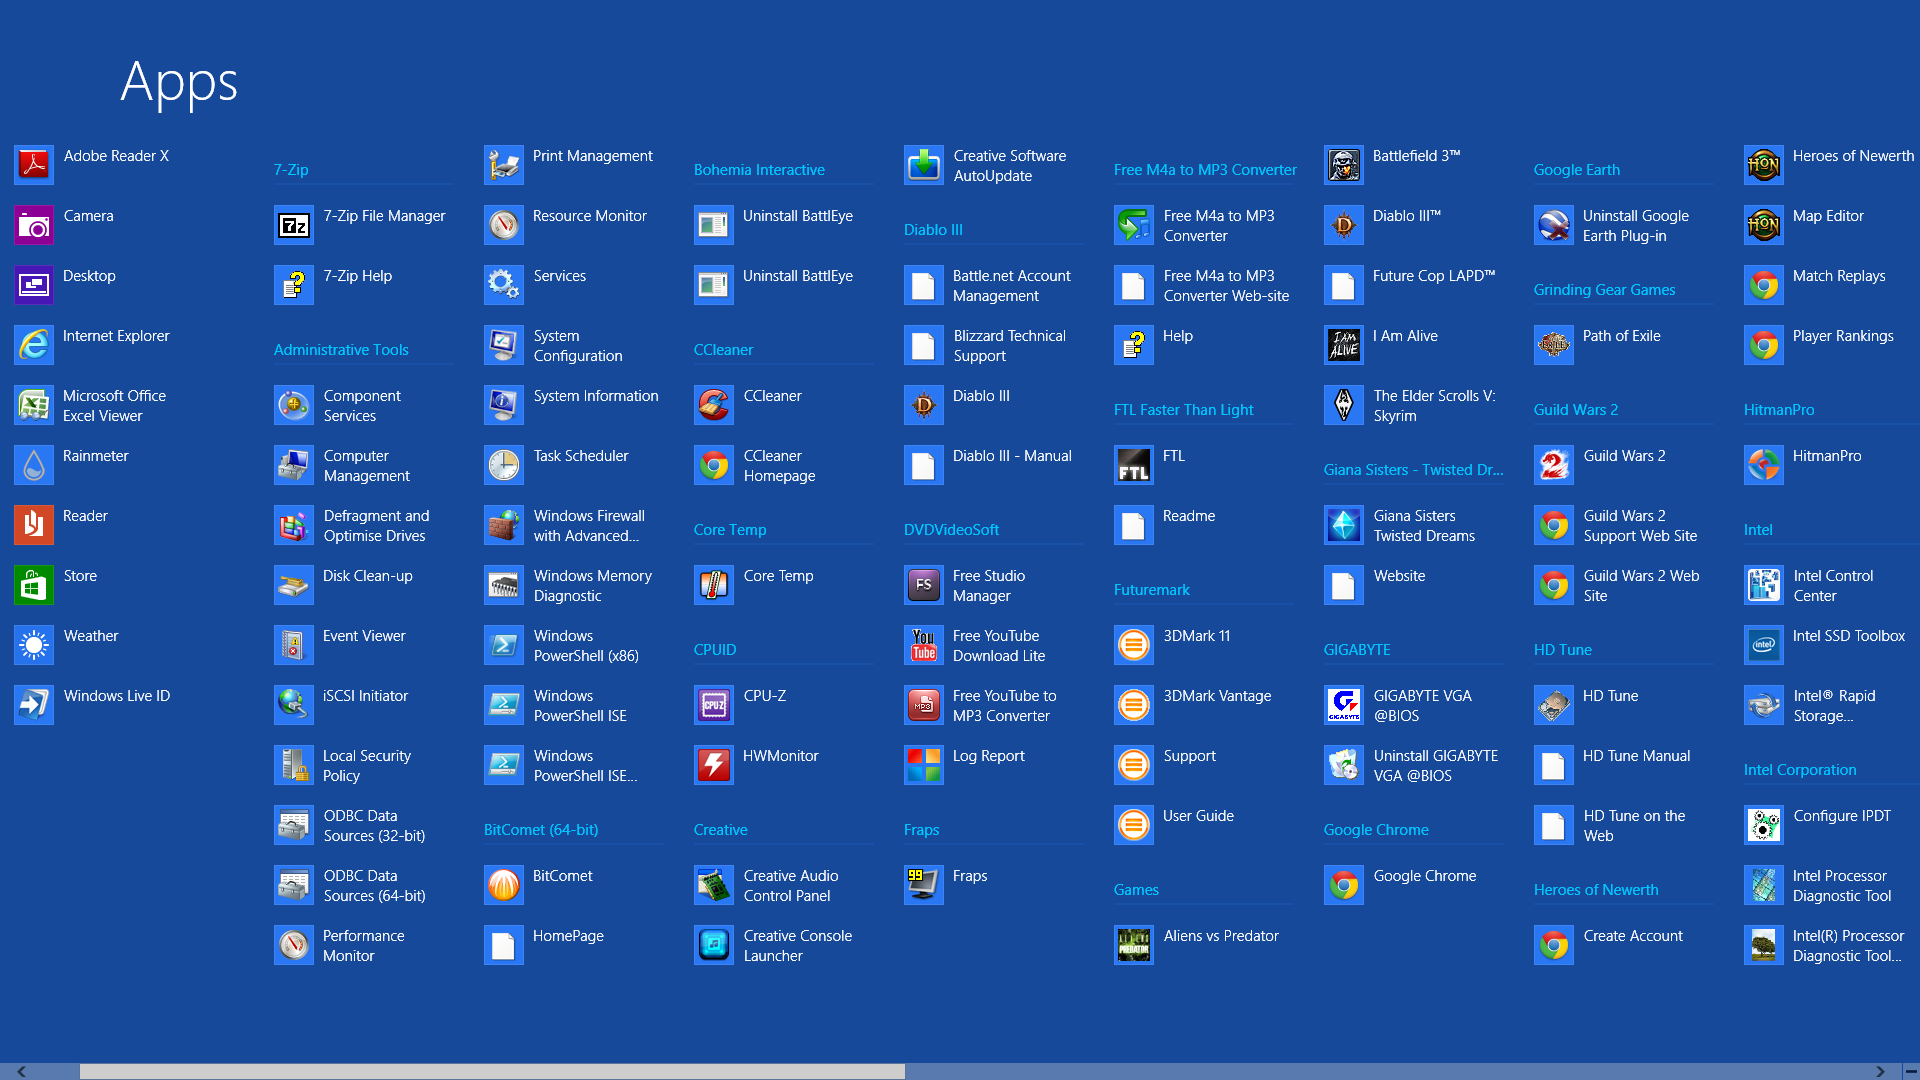Launch Giana Sisters Twisted Dreams icon
Viewport: 1920px width, 1080px height.
1344,525
